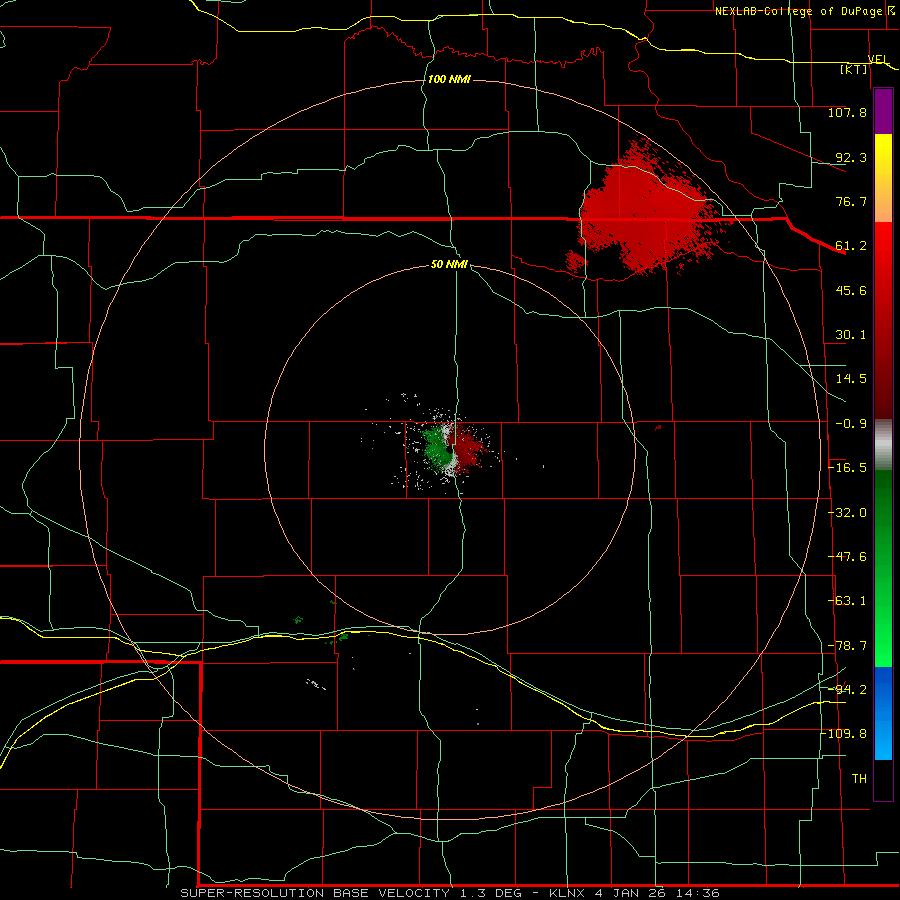Viewport: 900px width, 900px height.
Task: Click the -0.9 value on velocity scale
Action: [851, 424]
